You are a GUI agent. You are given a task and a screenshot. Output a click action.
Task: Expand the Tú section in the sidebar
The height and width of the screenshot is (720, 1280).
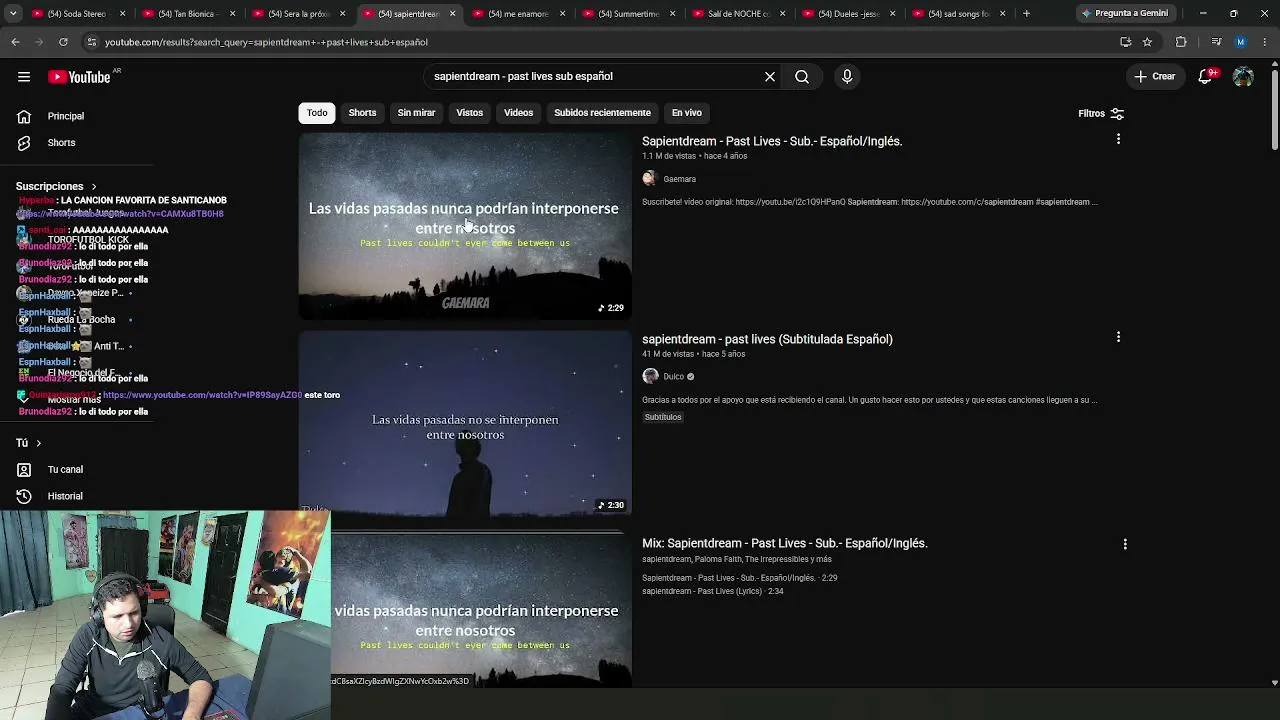coord(29,443)
